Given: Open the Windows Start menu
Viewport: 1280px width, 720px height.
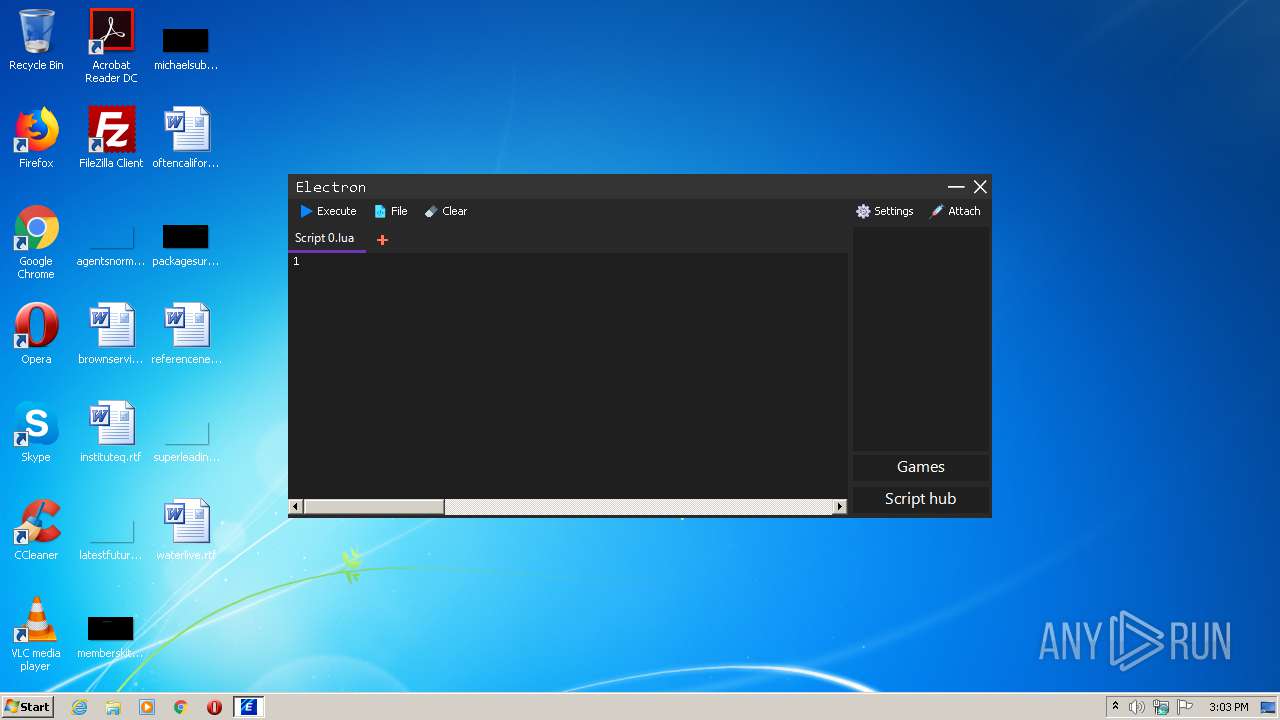Looking at the screenshot, I should 27,707.
